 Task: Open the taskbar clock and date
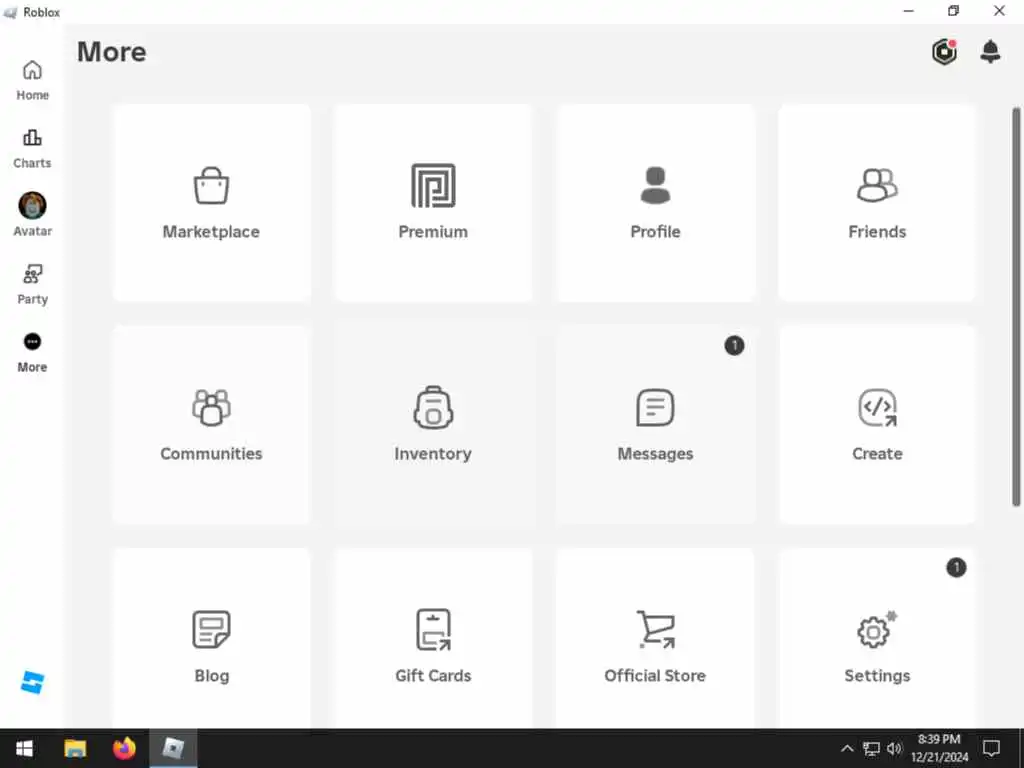939,748
